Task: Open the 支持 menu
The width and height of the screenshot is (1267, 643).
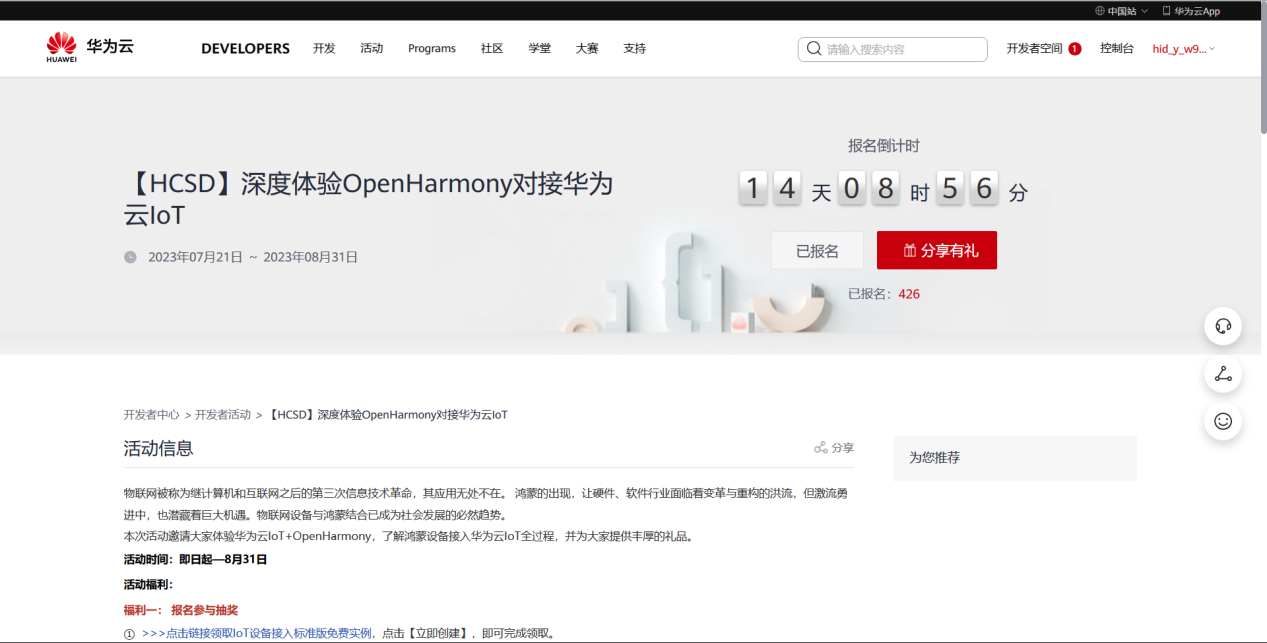Action: coord(635,48)
